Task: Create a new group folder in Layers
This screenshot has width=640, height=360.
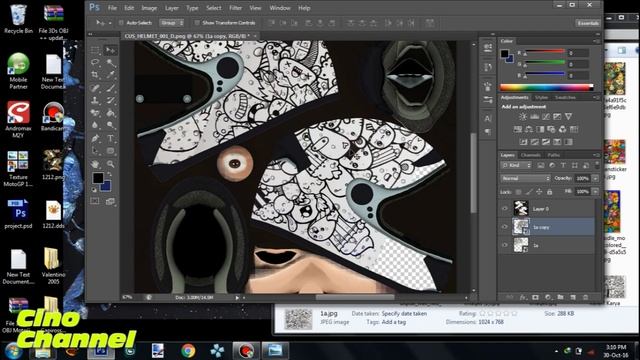Action: pos(560,298)
